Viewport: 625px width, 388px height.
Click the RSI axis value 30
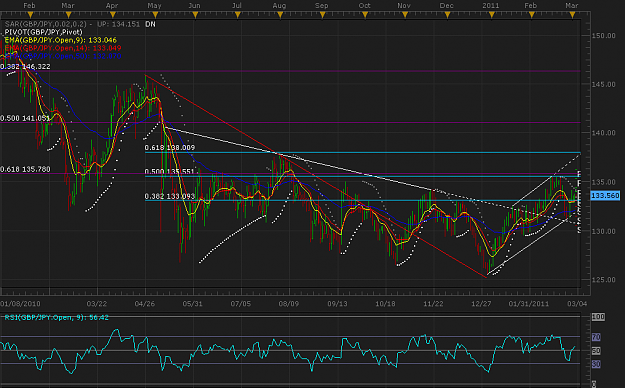[596, 364]
